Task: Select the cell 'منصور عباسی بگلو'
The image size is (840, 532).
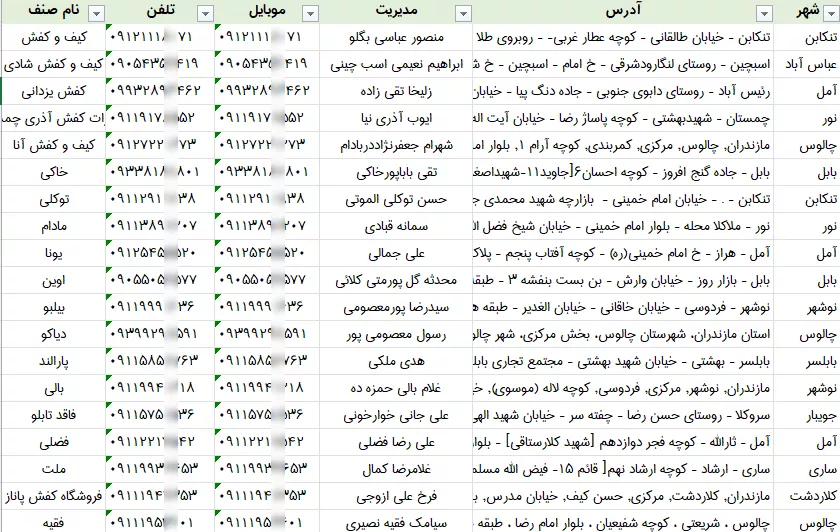Action: [396, 38]
